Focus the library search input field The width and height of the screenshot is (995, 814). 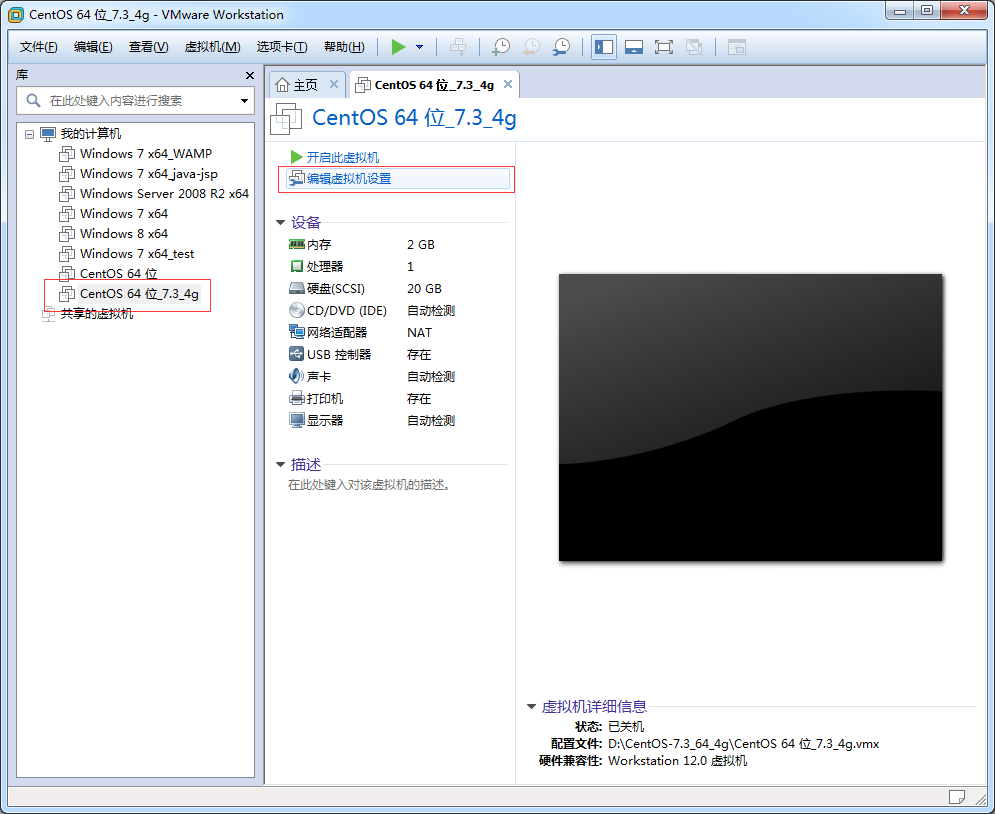(x=136, y=101)
